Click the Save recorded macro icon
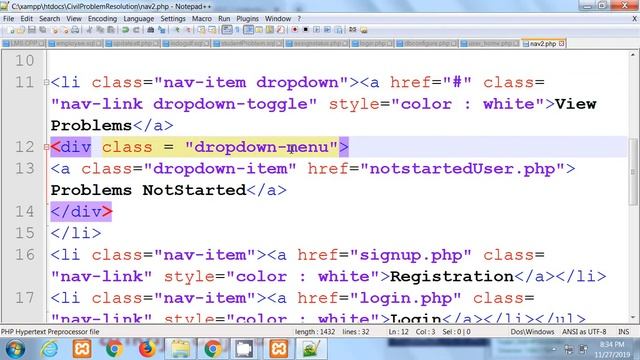The width and height of the screenshot is (640, 360). tap(338, 30)
